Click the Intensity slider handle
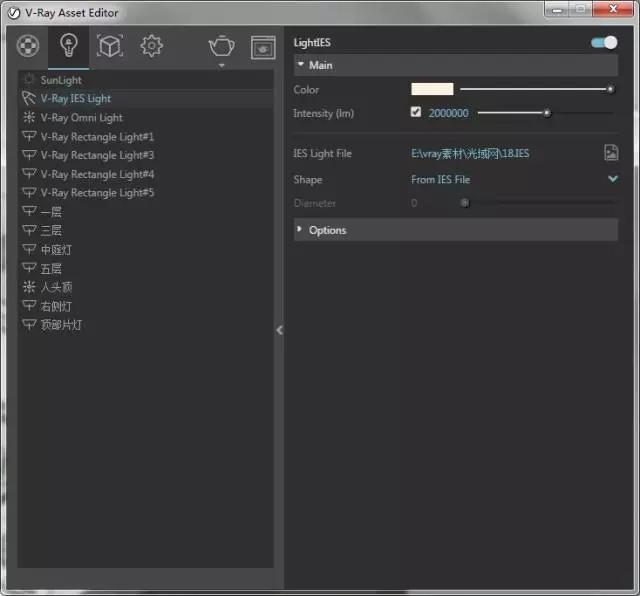This screenshot has height=596, width=640. (547, 113)
